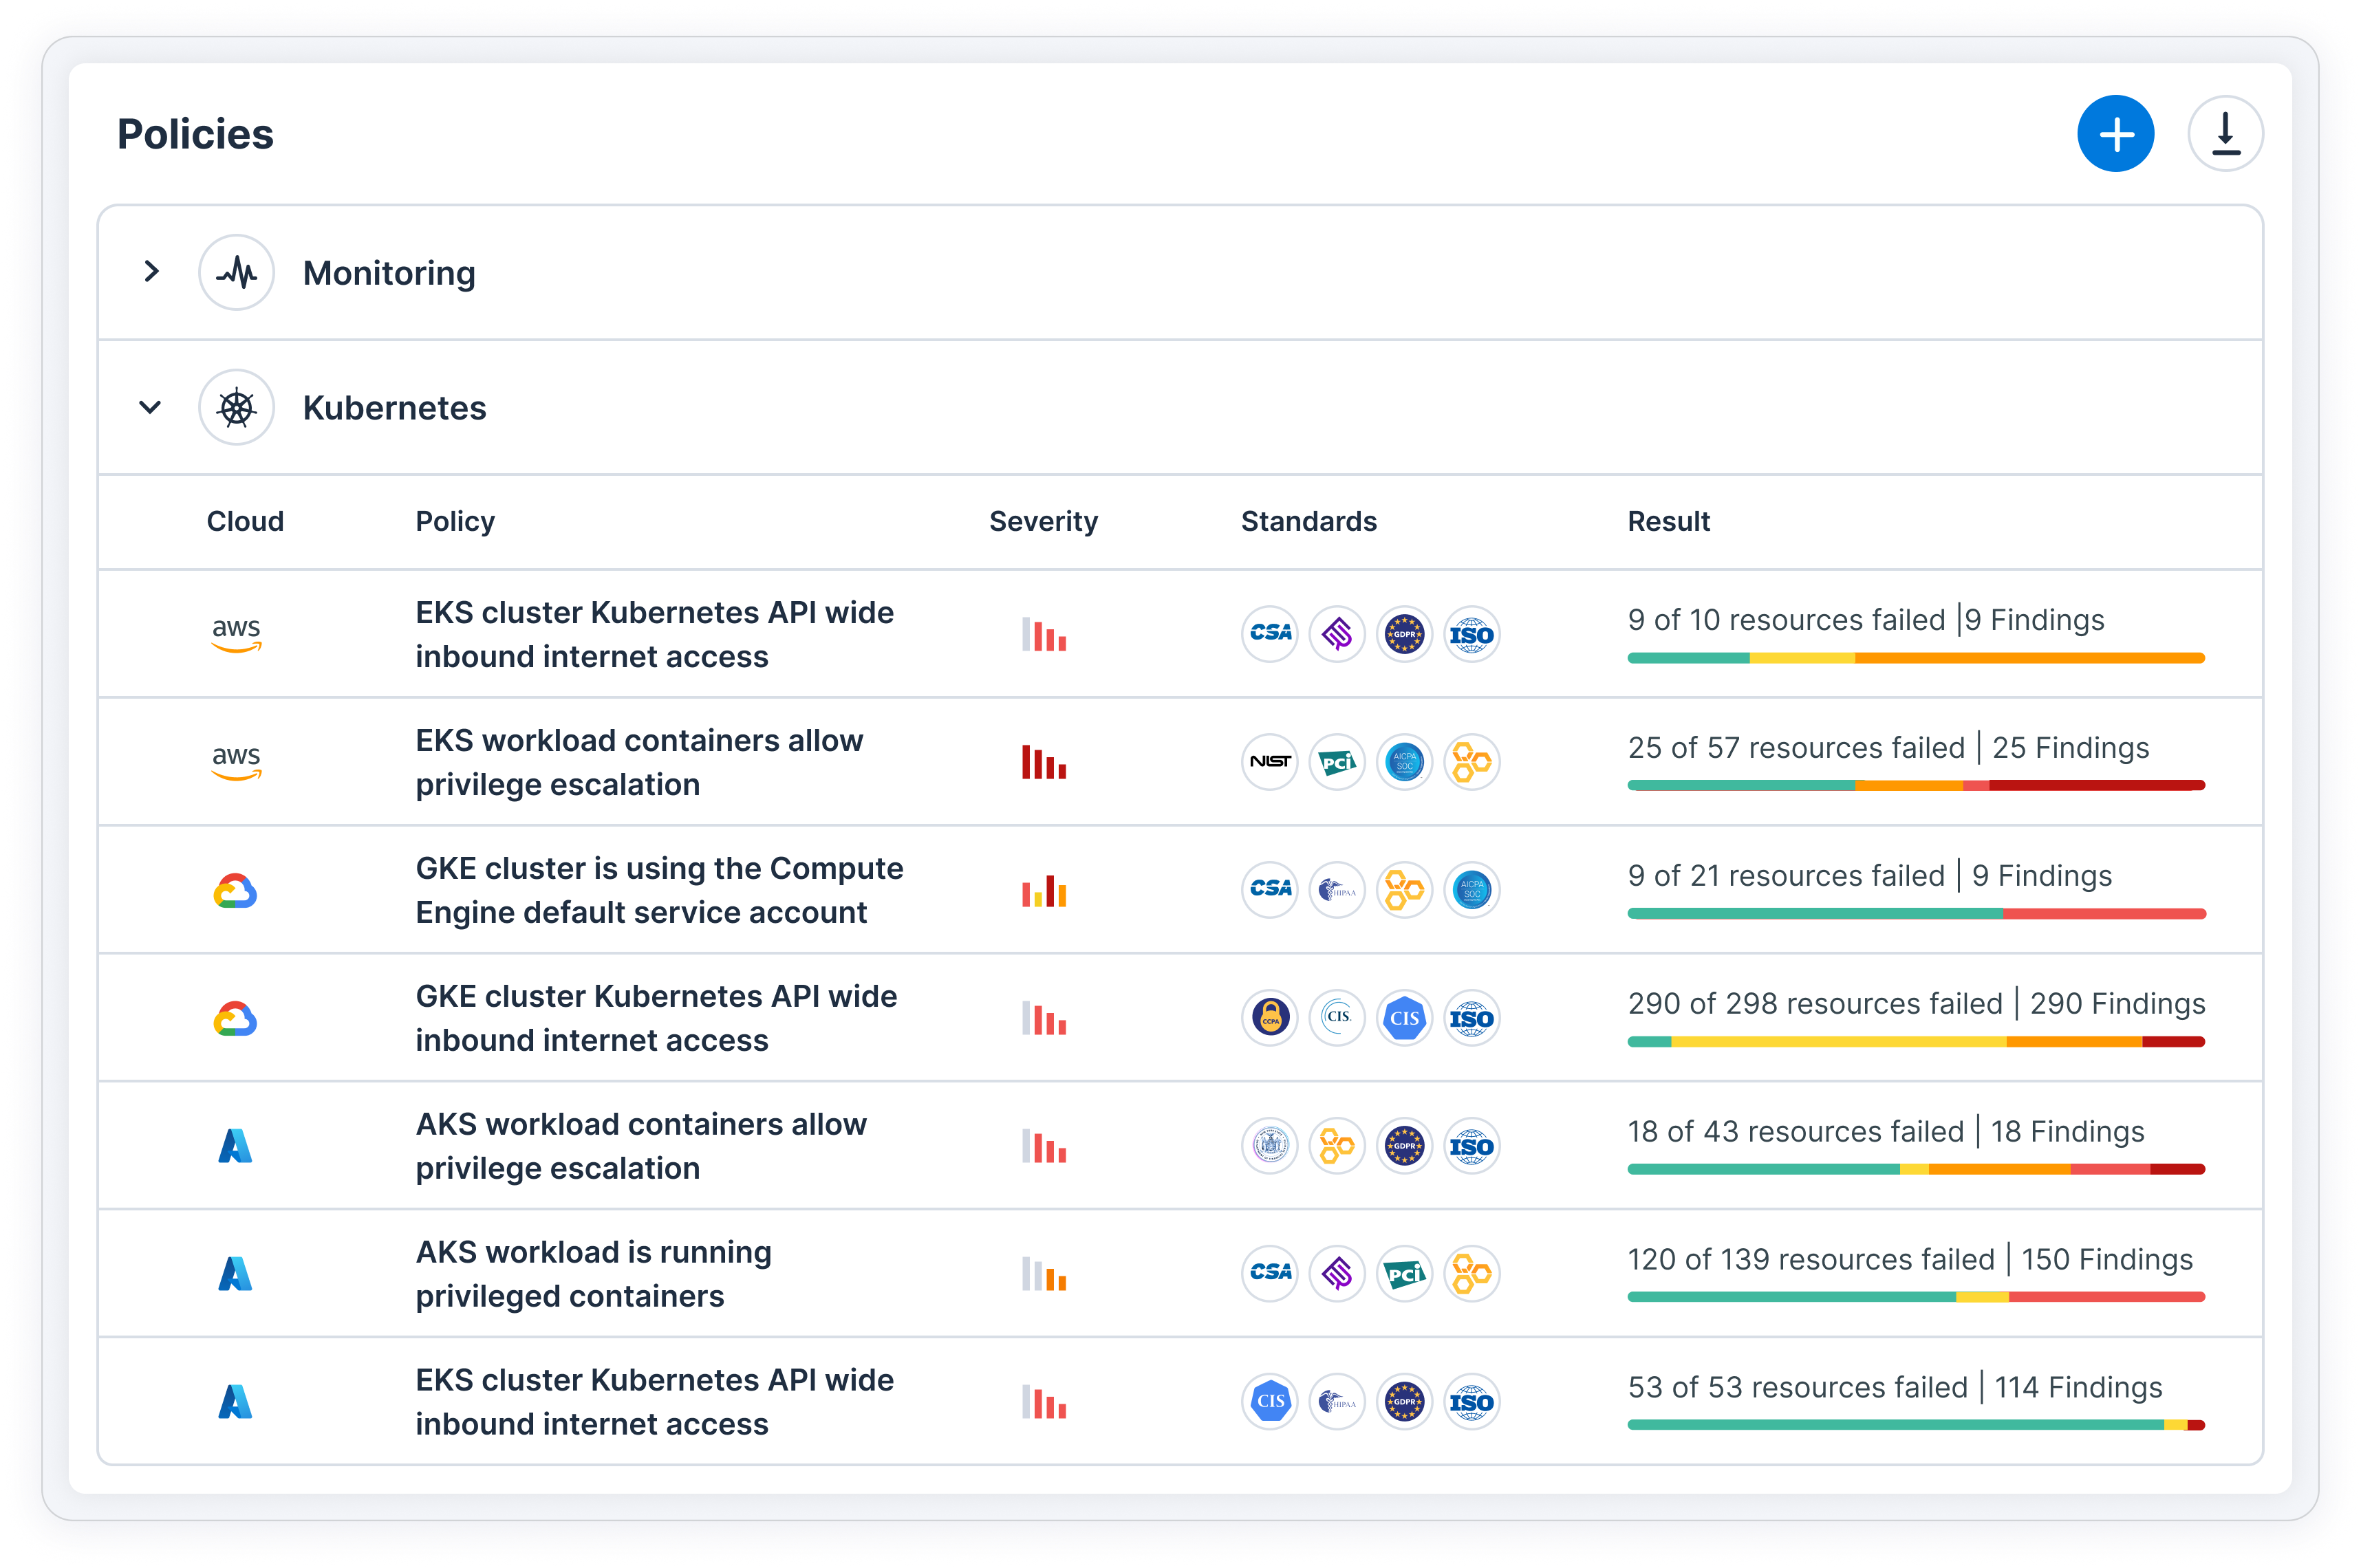Click the AWS logo in first policy row
This screenshot has width=2361, height=1568.
(x=236, y=634)
